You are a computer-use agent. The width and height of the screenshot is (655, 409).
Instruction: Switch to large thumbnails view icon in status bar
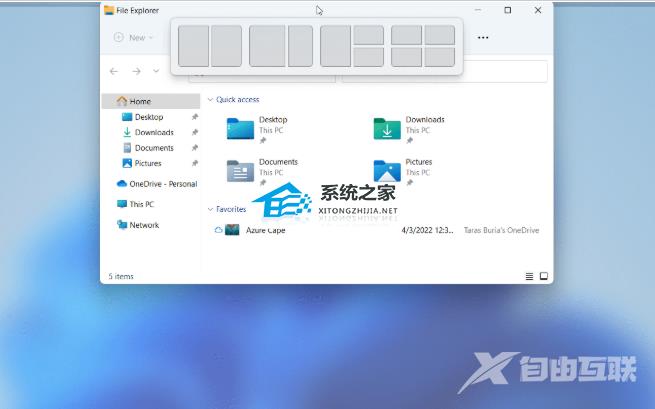point(544,276)
